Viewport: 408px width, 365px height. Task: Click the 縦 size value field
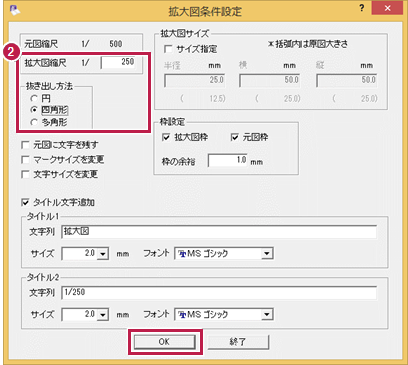[346, 80]
